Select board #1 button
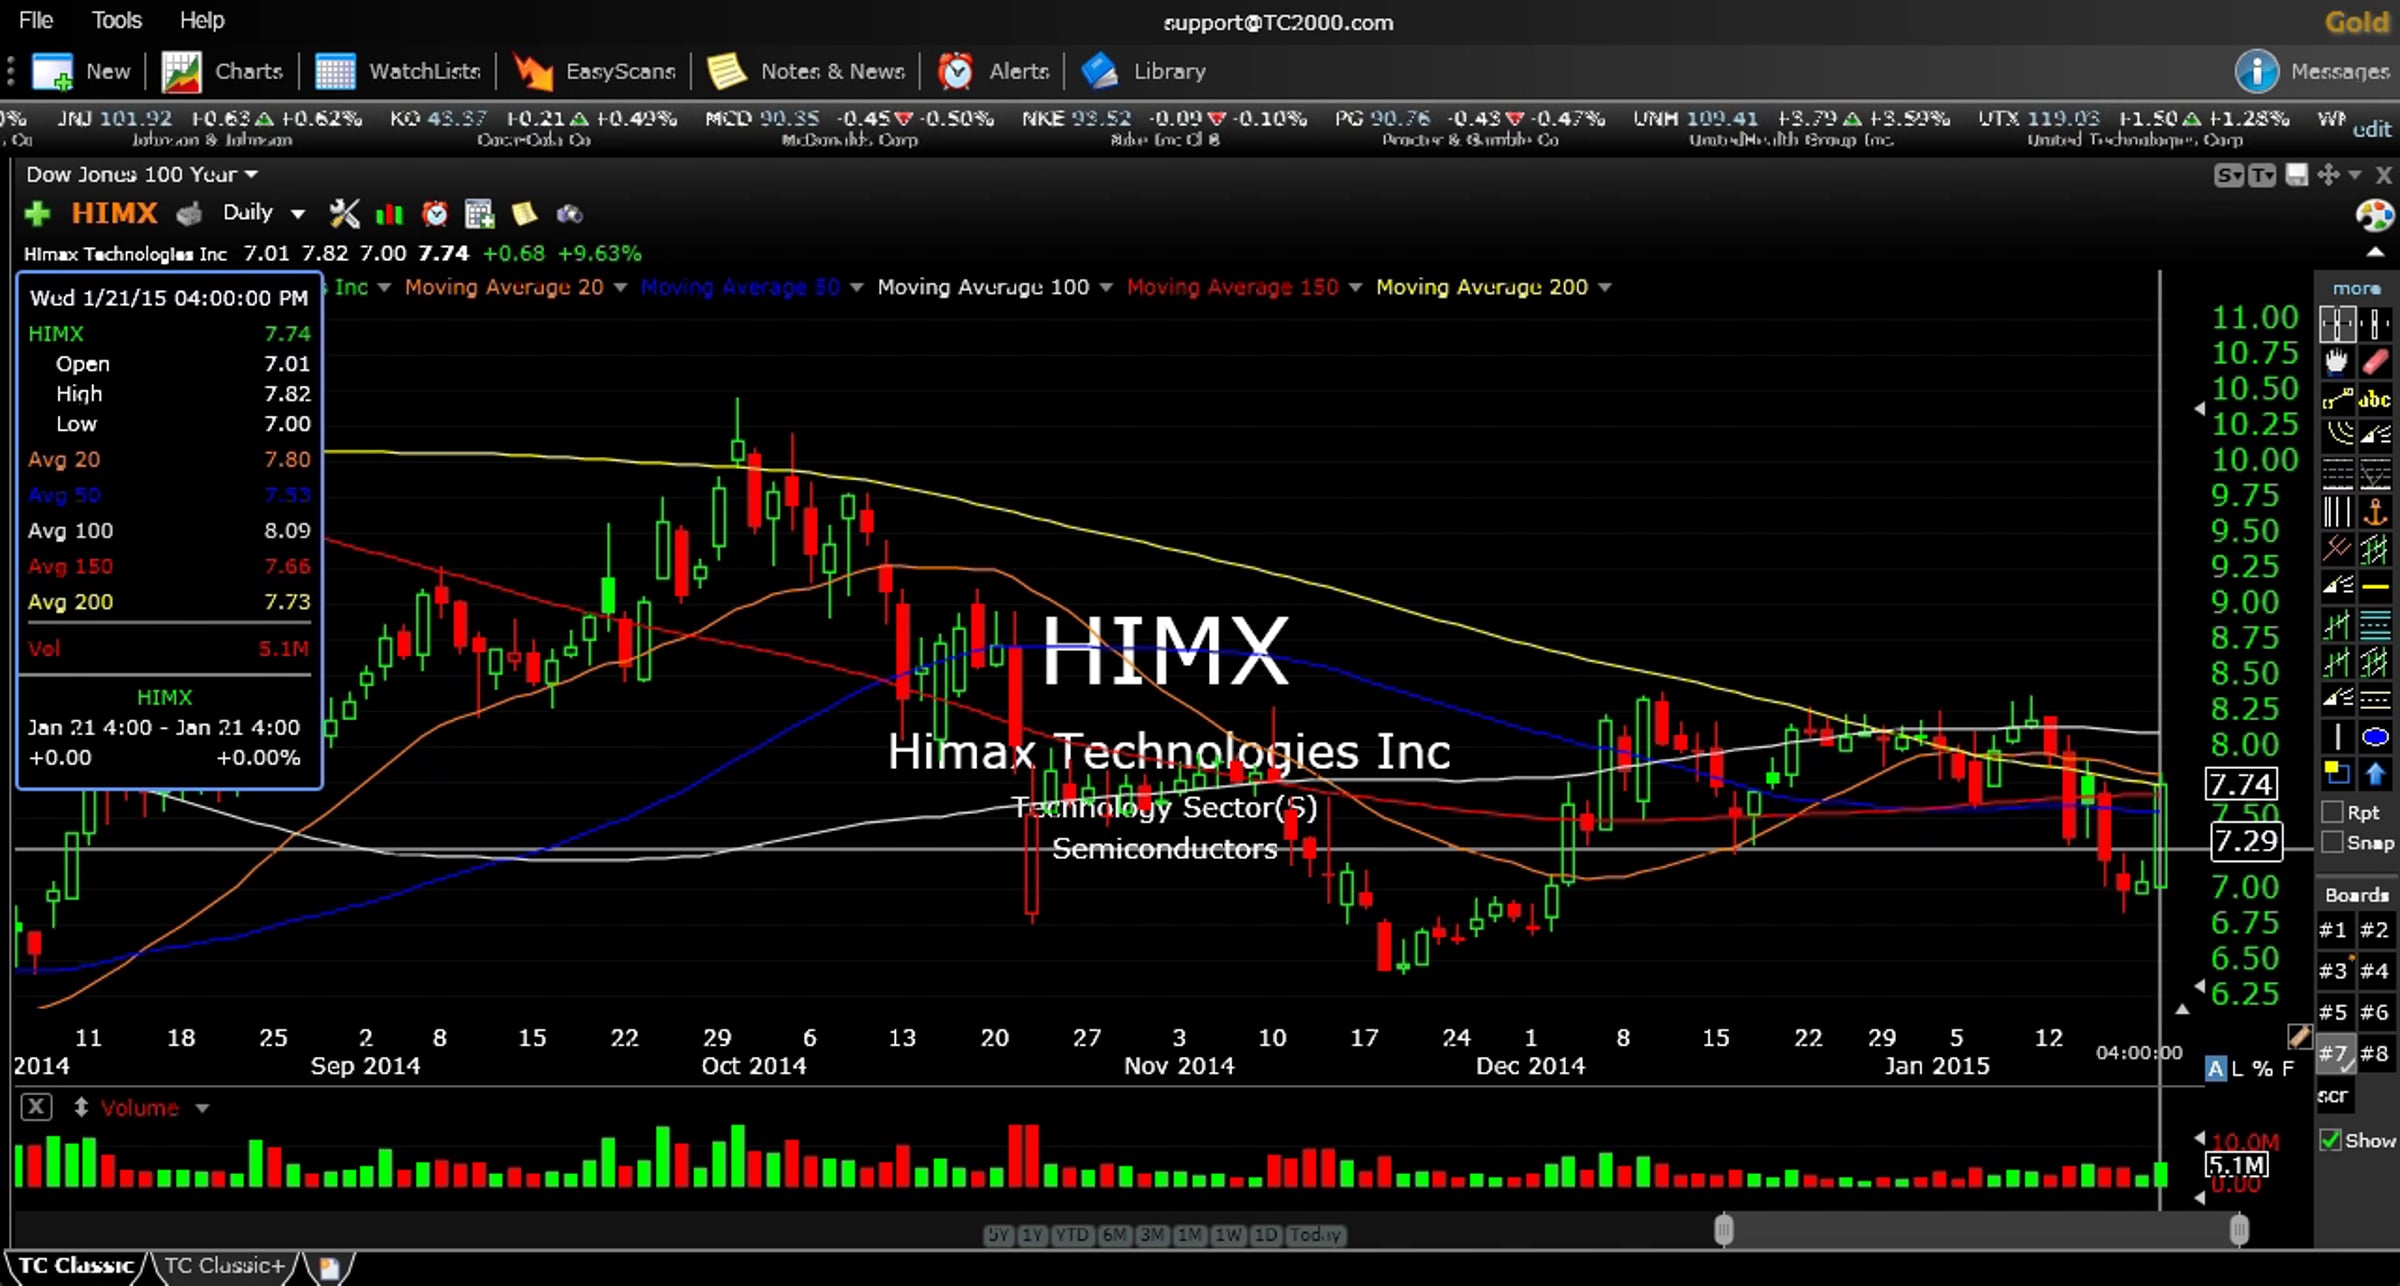 tap(2333, 930)
